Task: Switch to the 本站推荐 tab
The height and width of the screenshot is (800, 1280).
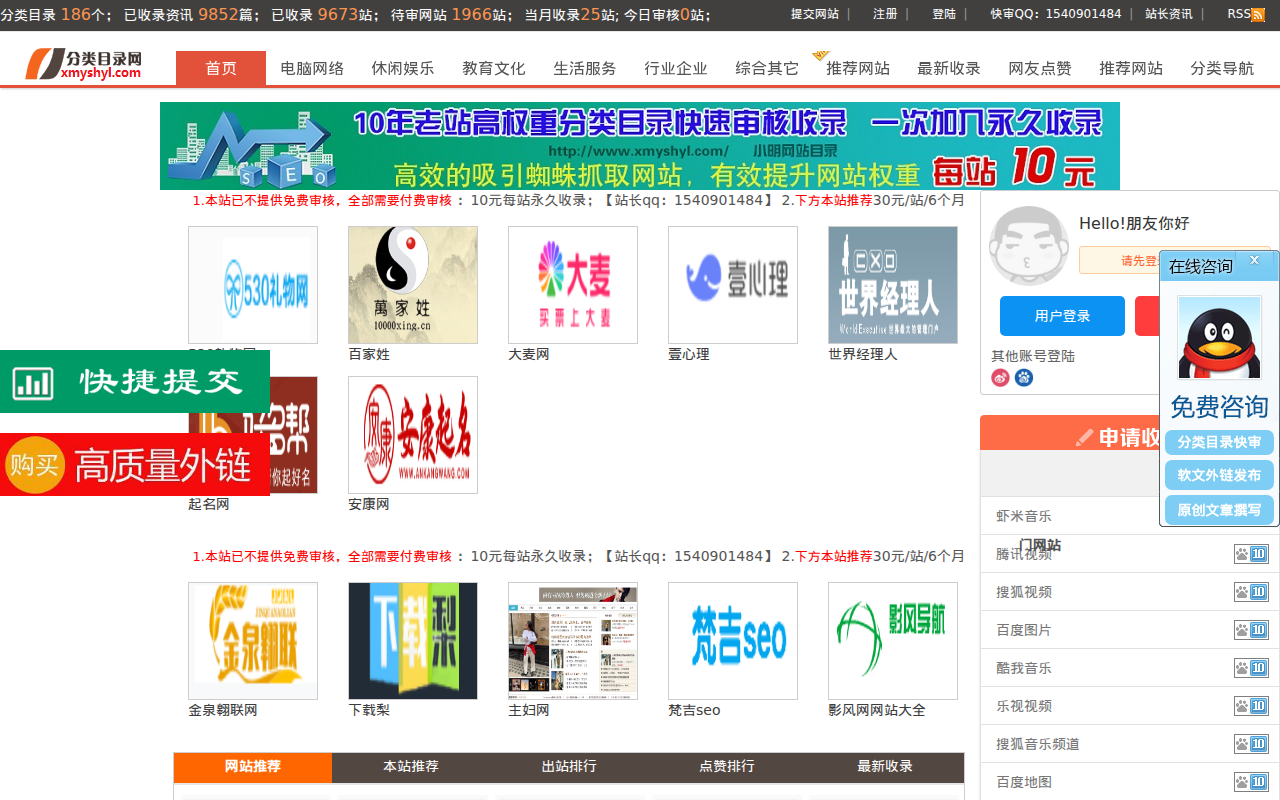Action: [x=411, y=767]
